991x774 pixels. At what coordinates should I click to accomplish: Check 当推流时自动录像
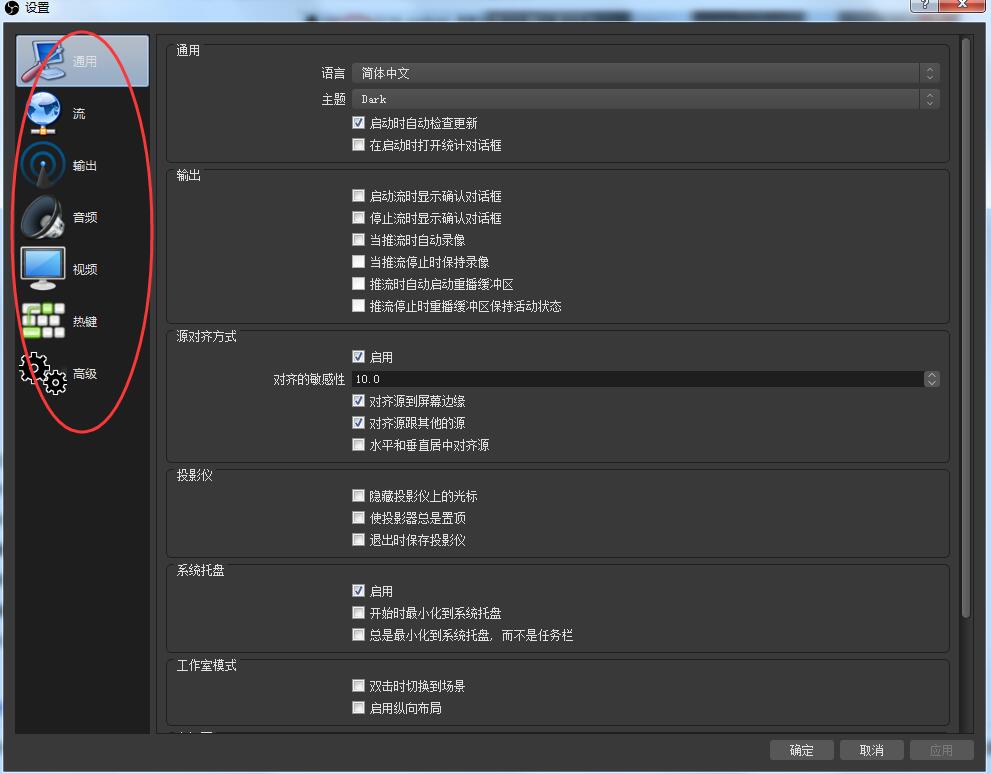(x=358, y=239)
